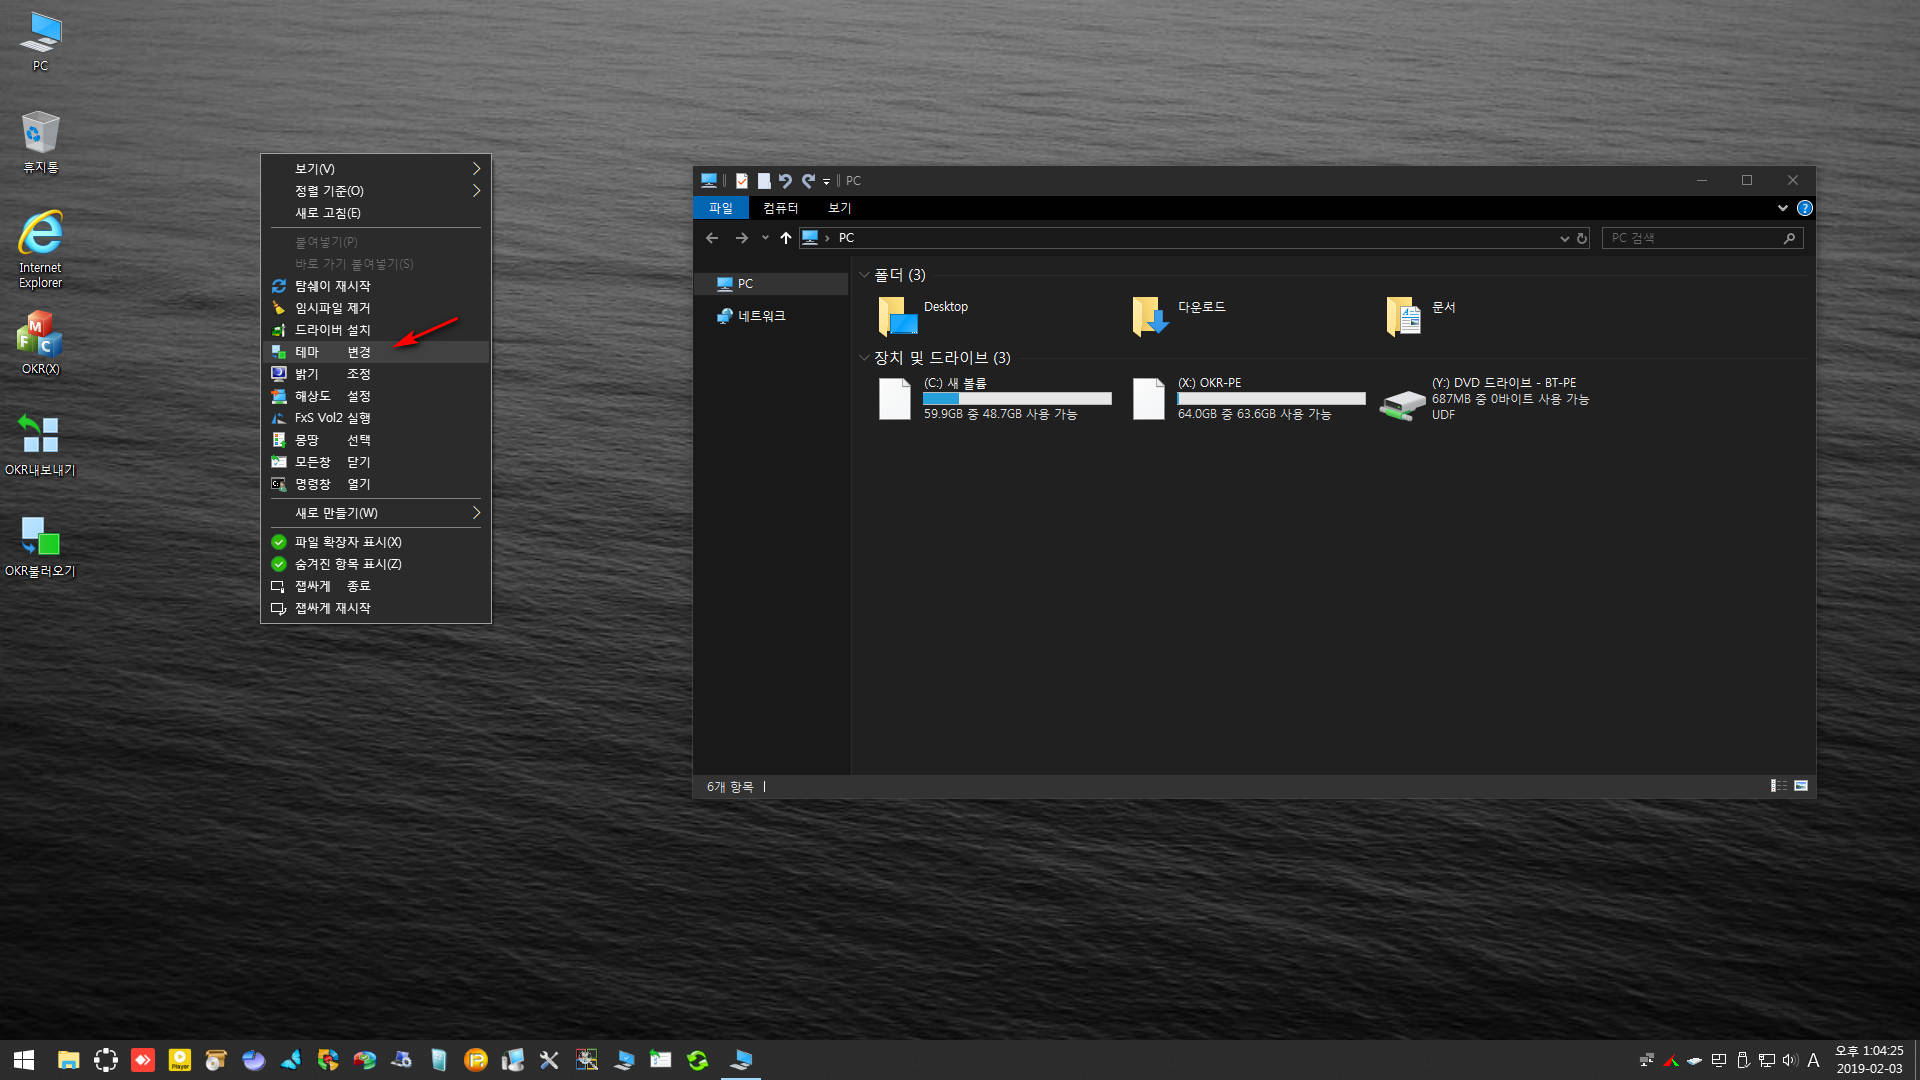Select the 휴지통 recycle bin desktop icon
This screenshot has width=1920, height=1080.
tap(40, 142)
